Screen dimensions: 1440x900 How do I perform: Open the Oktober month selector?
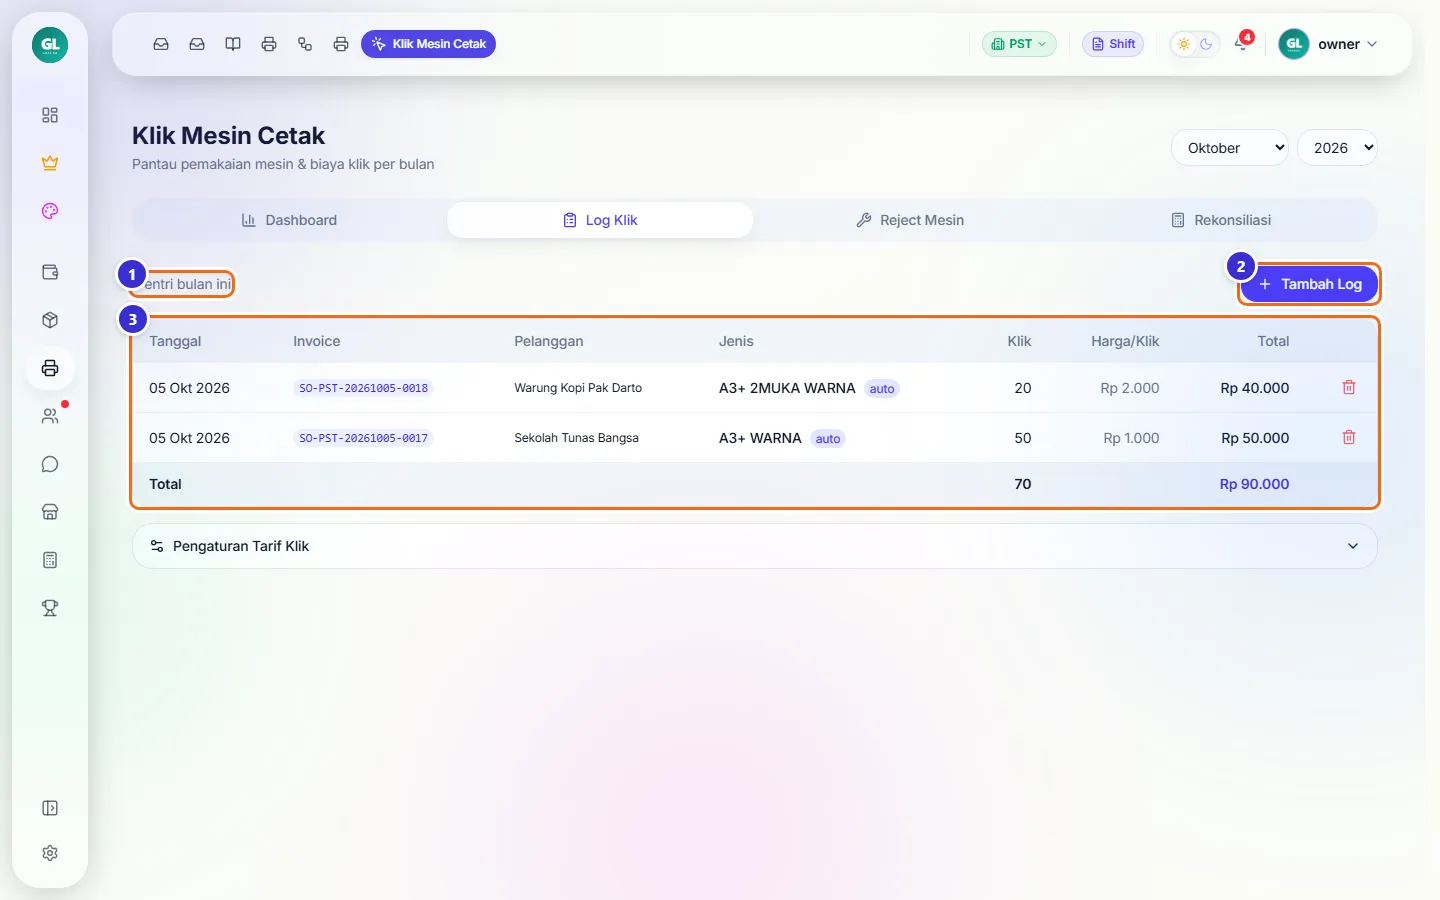[x=1230, y=148]
